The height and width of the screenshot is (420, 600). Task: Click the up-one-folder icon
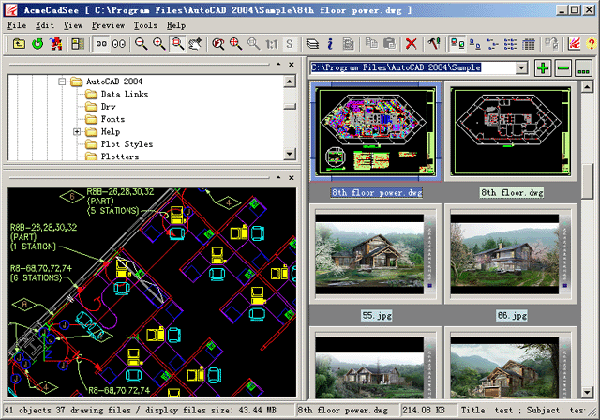[18, 44]
